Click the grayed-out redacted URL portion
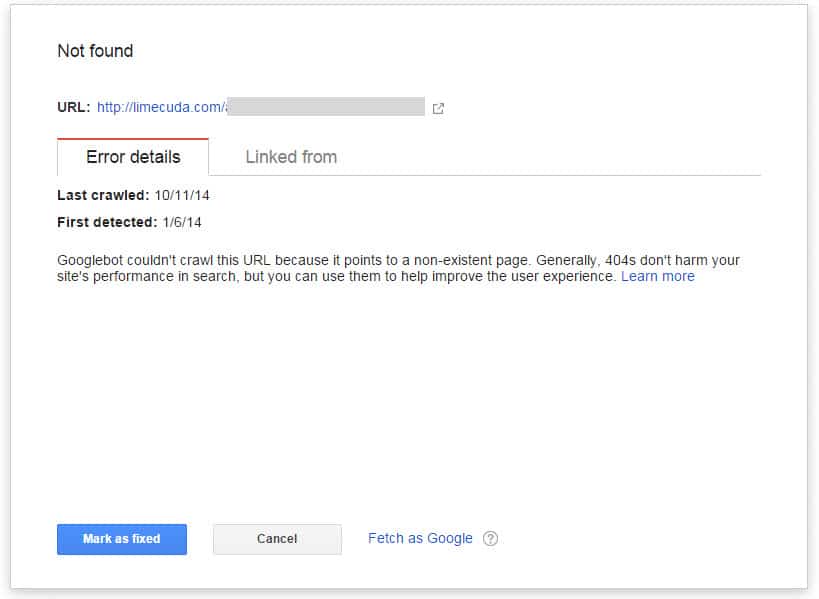 pos(326,107)
